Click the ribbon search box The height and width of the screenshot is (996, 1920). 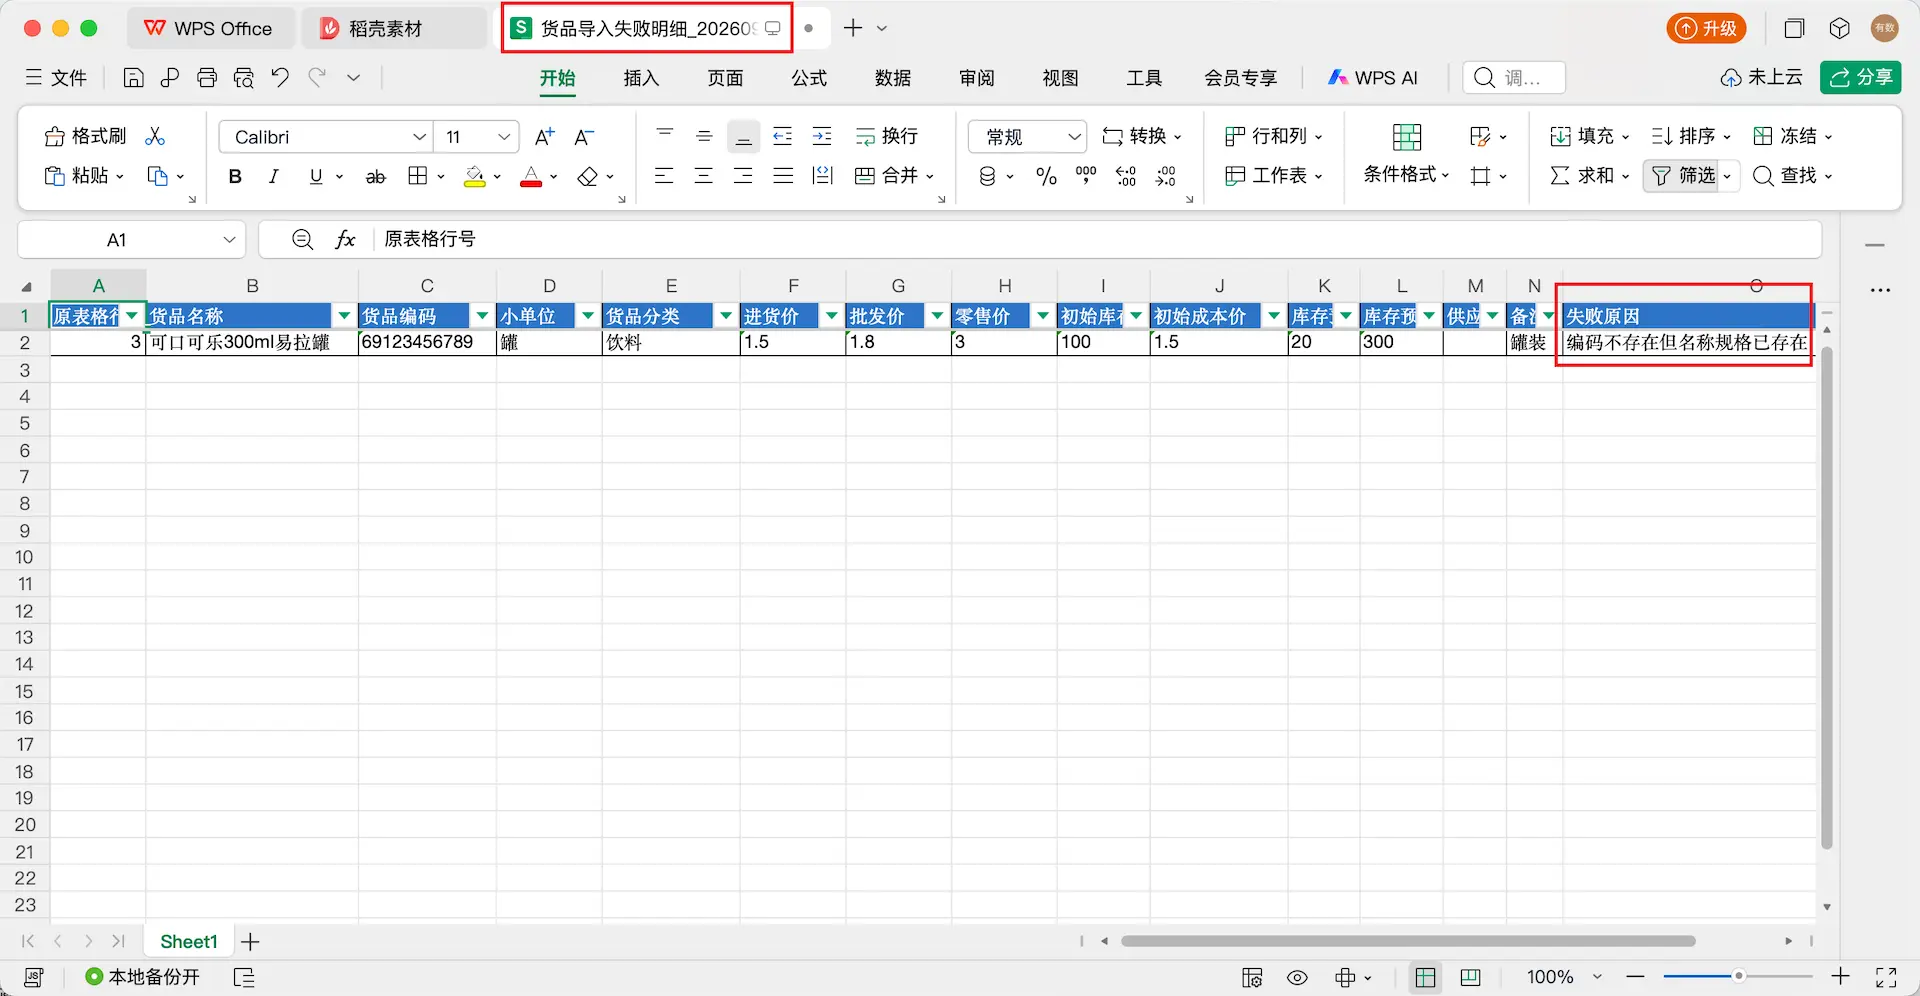(x=1514, y=78)
